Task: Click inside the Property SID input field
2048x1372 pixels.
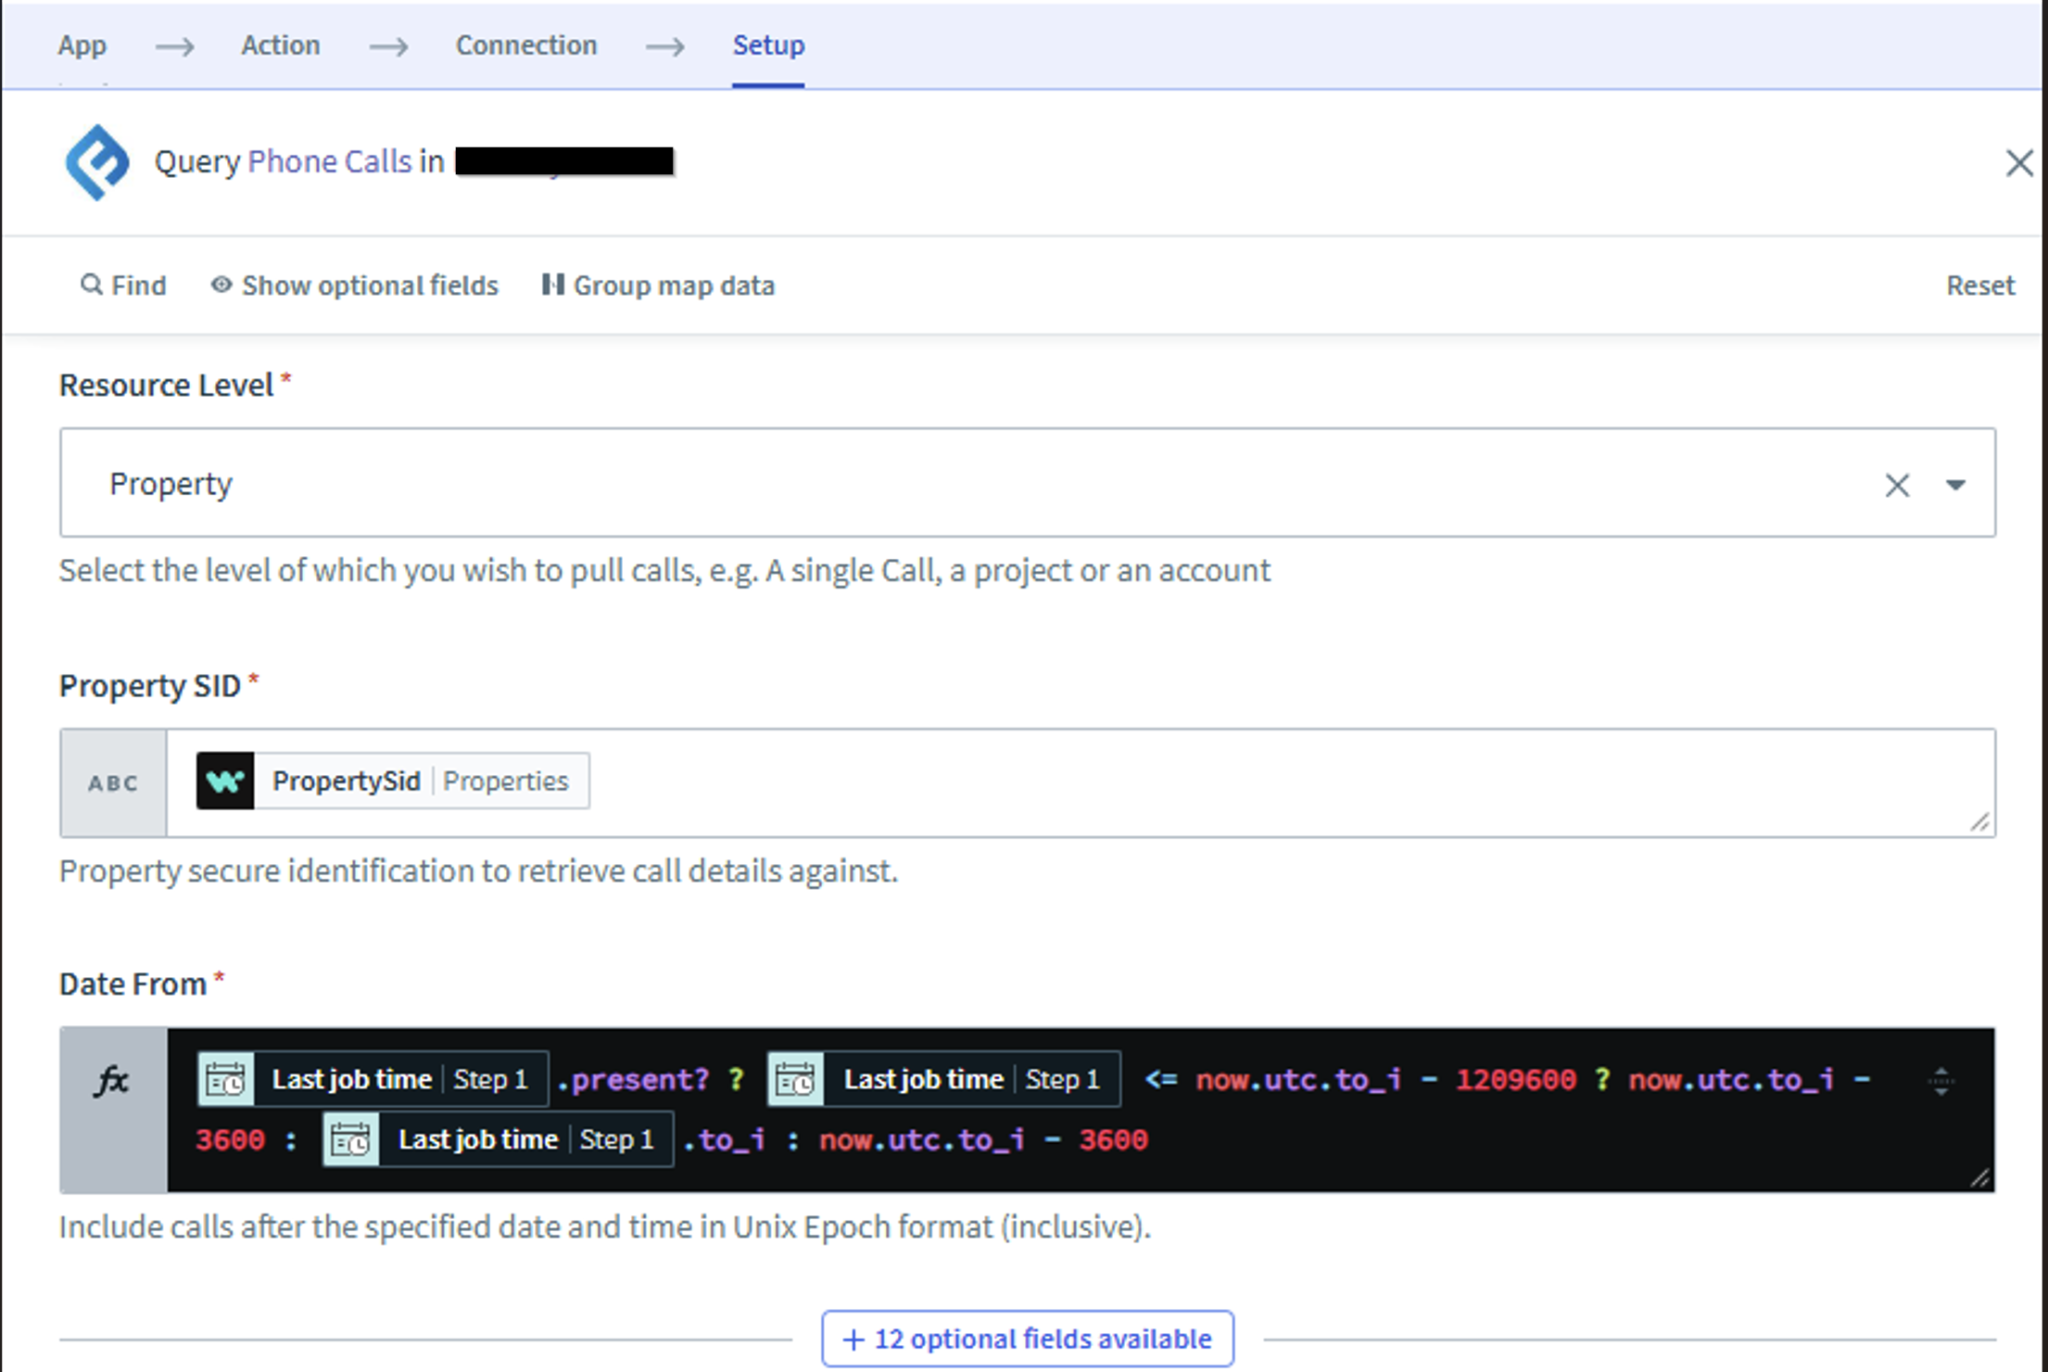Action: [1080, 783]
